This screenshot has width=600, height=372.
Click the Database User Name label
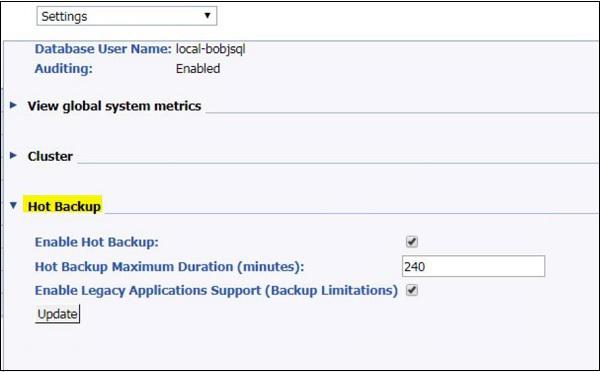103,49
